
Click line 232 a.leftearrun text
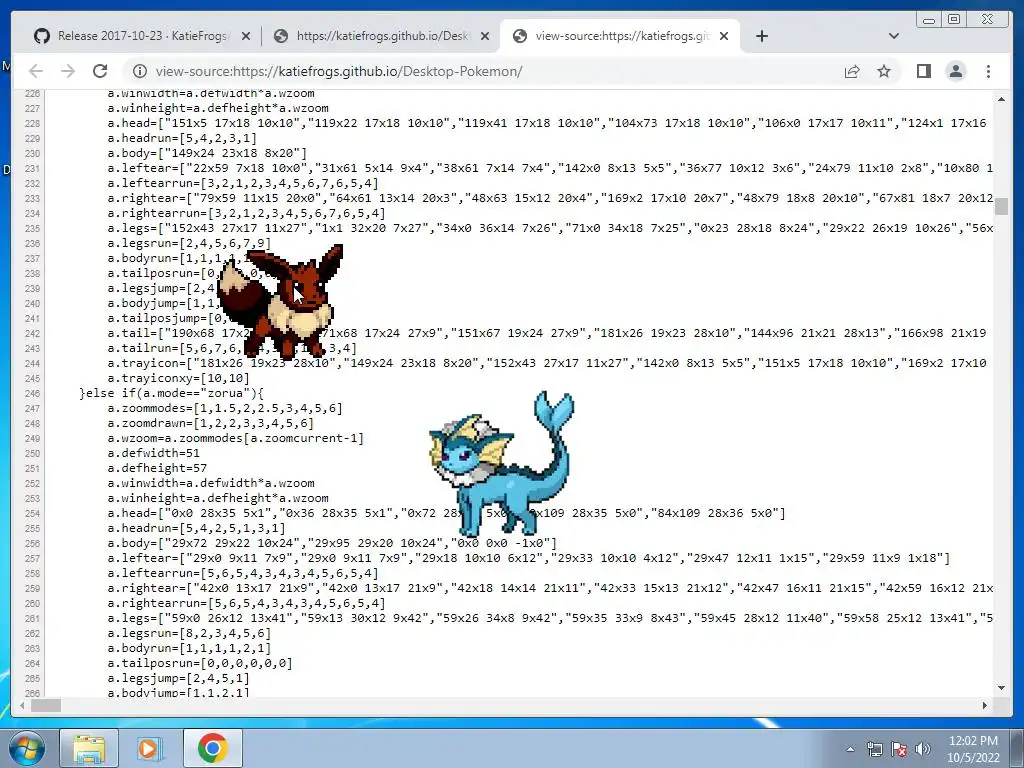(243, 184)
